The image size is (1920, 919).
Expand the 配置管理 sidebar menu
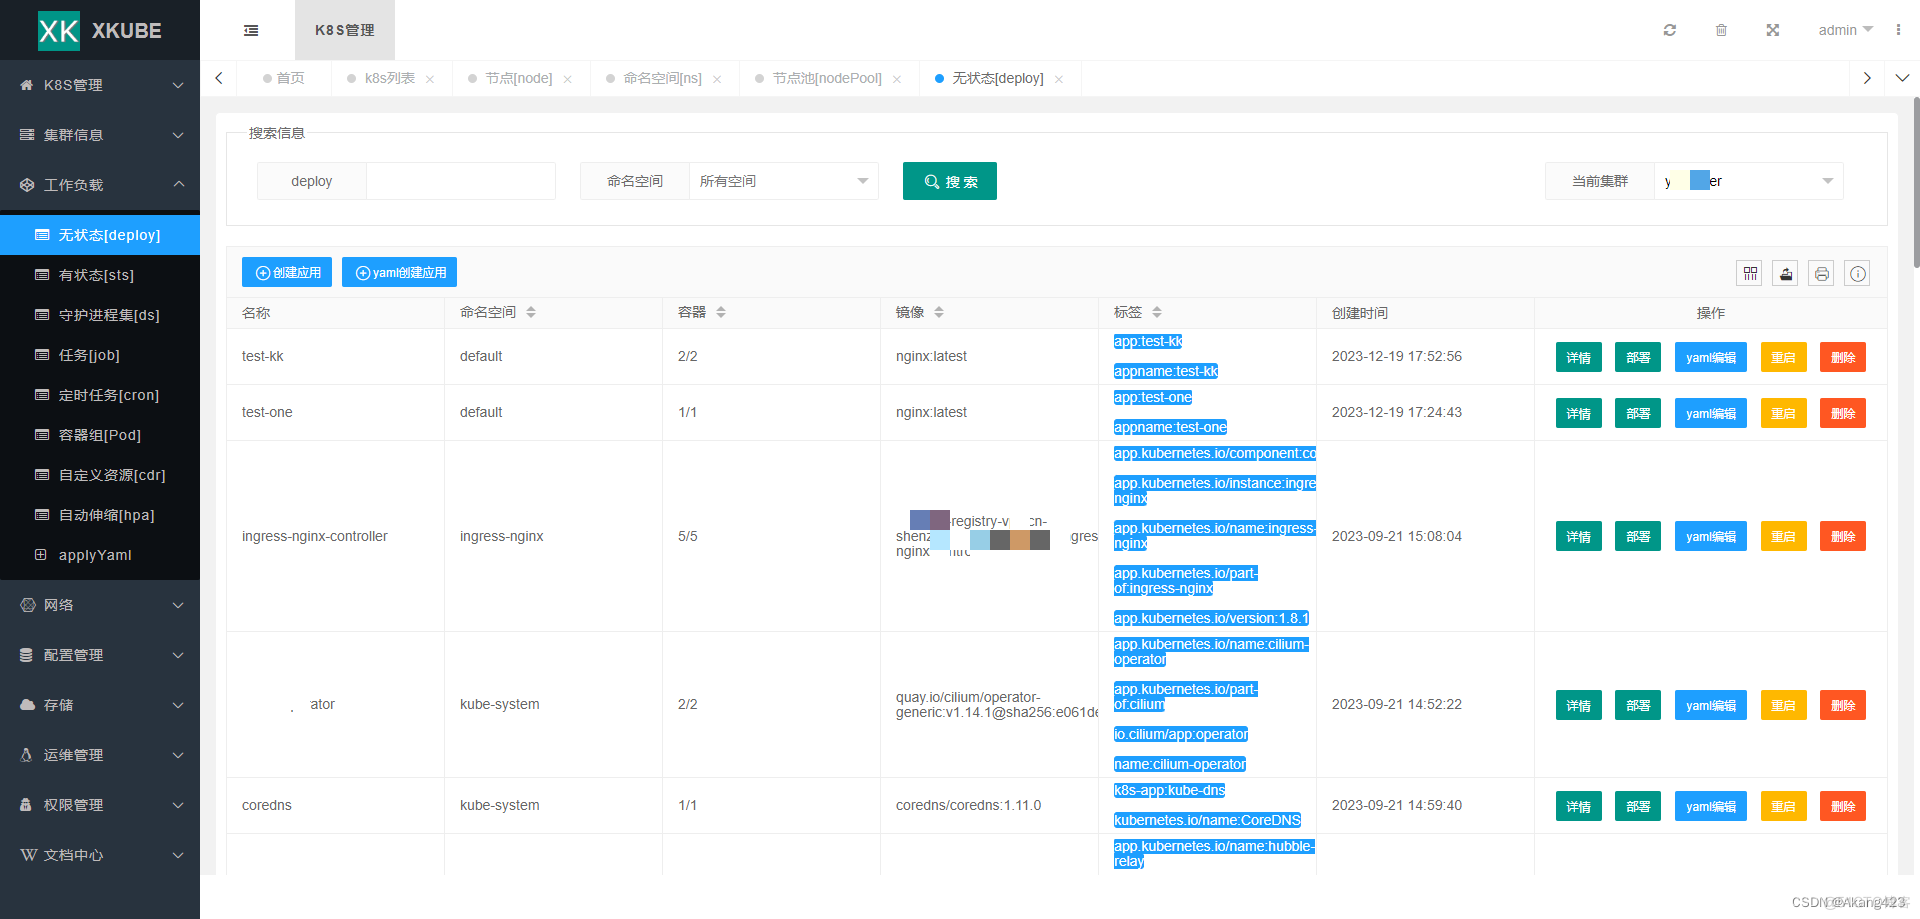click(100, 655)
